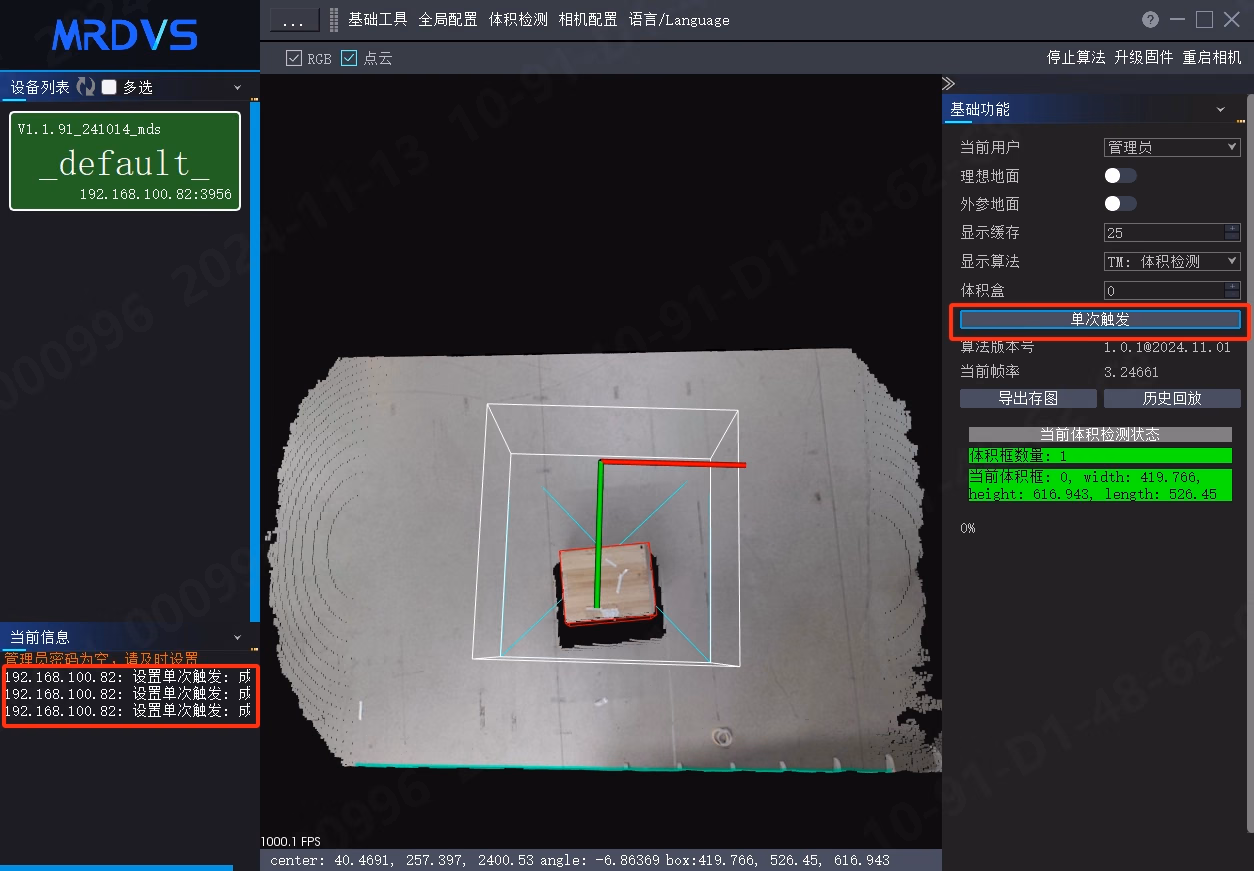
Task: Enable the 多选 multi-select checkbox
Action: tap(110, 87)
